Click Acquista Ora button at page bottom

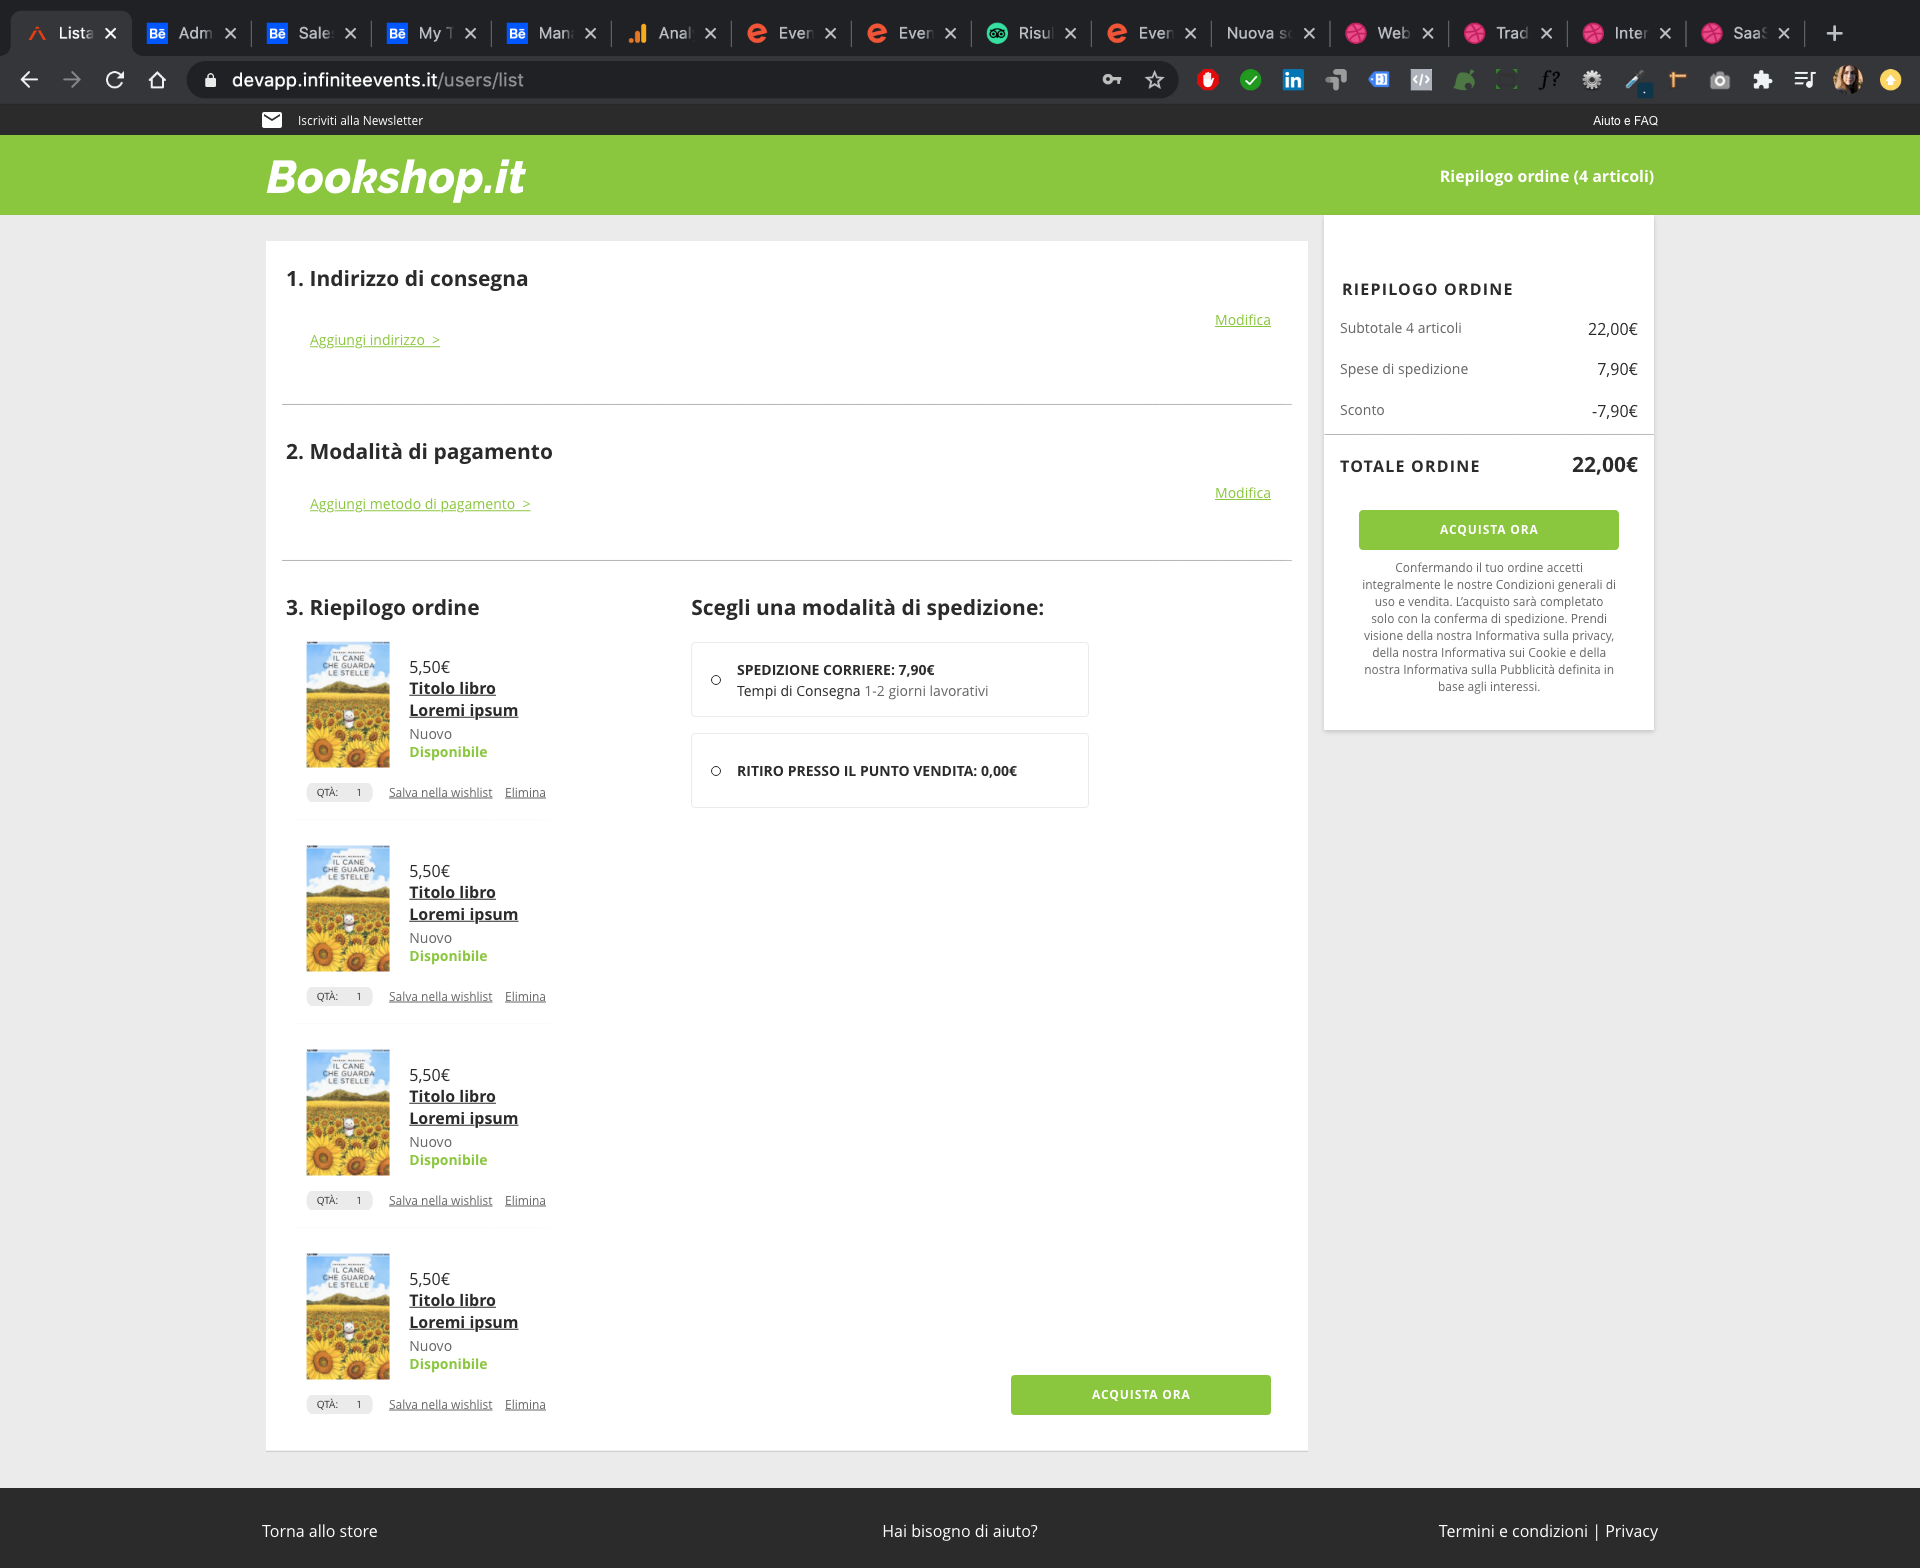pos(1141,1395)
